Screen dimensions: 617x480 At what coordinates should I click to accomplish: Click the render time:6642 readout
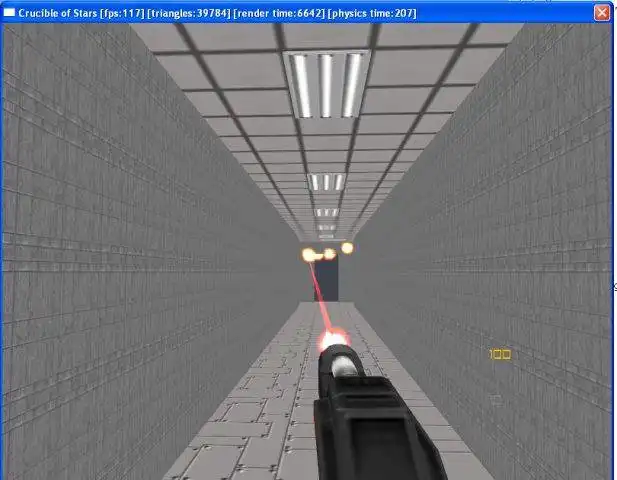[x=279, y=13]
